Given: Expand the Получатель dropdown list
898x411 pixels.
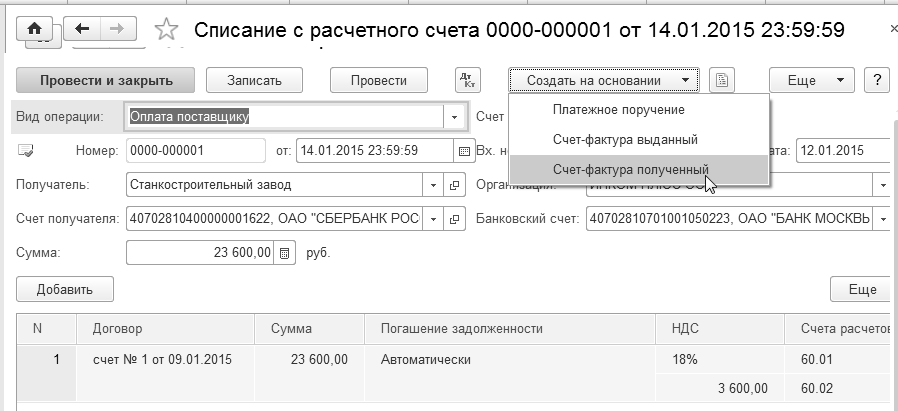Looking at the screenshot, I should (434, 185).
